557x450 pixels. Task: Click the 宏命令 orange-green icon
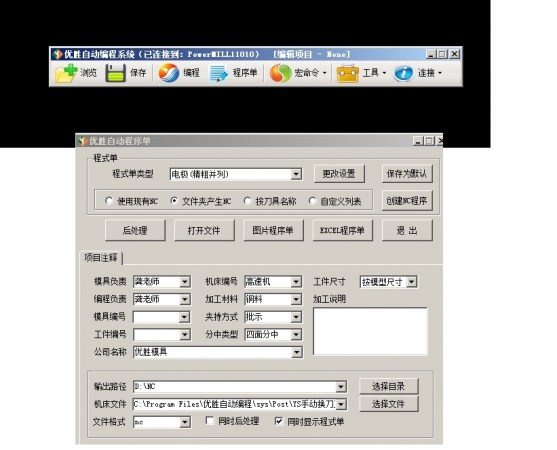pos(280,73)
